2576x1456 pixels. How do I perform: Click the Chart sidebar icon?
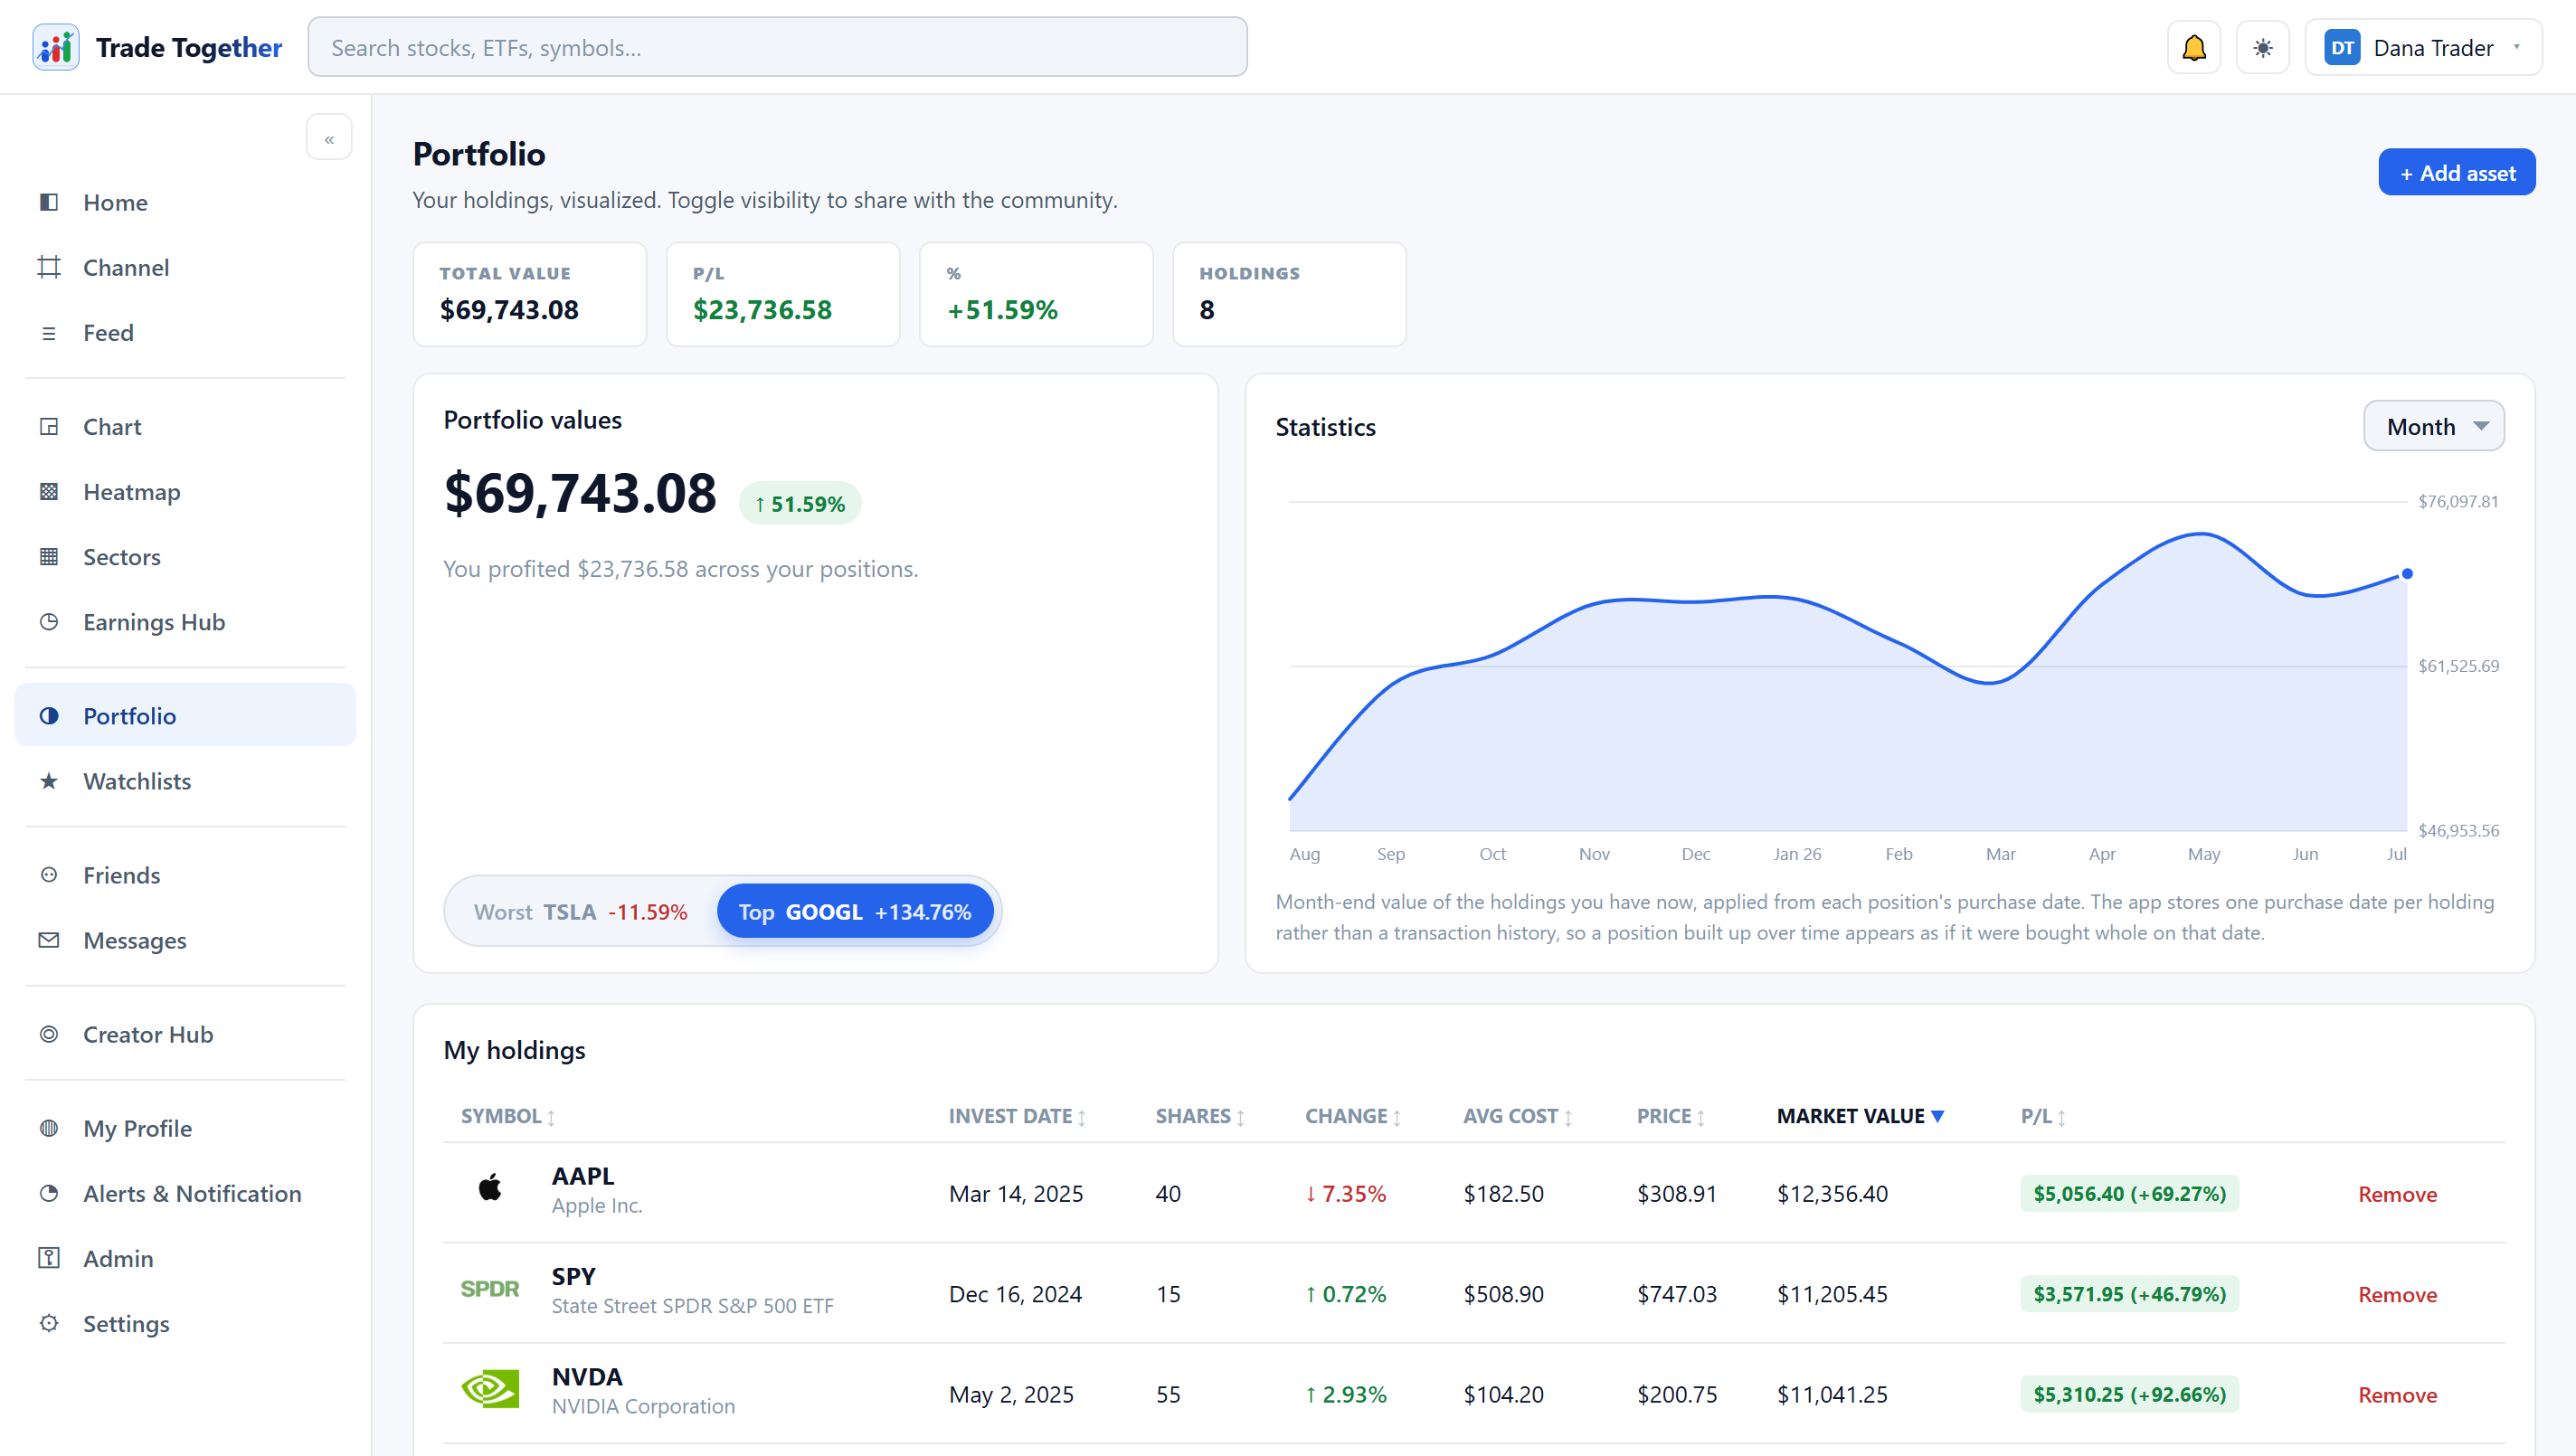coord(49,427)
